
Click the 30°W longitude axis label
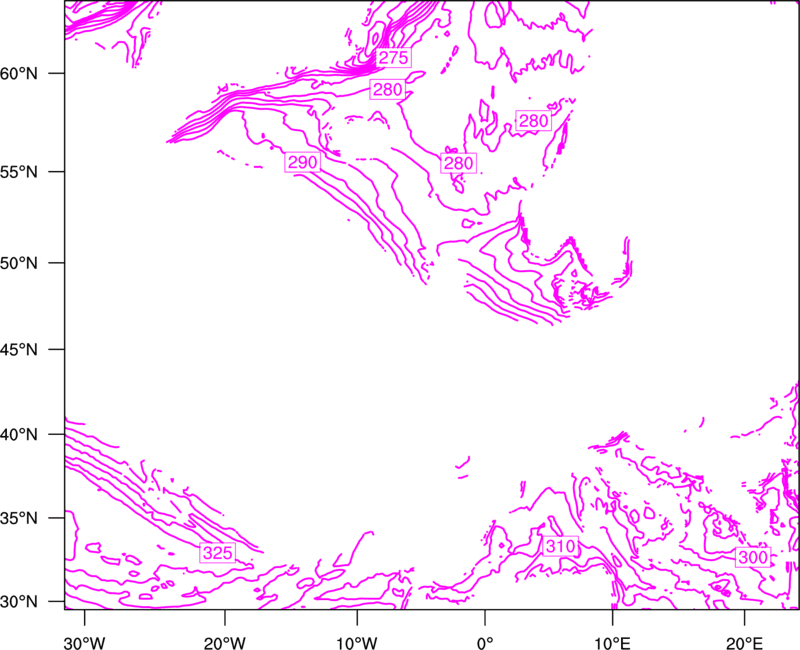tap(85, 643)
